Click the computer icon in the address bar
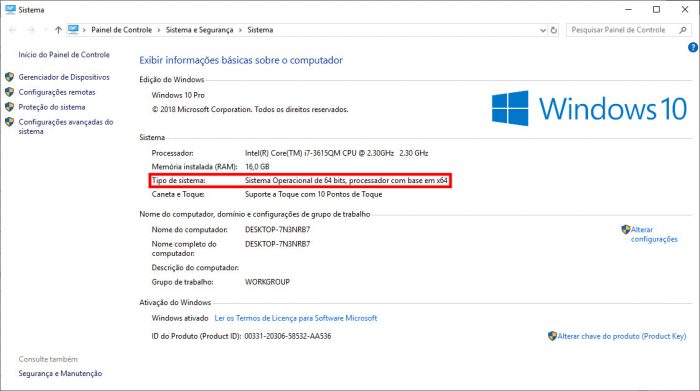Image resolution: width=700 pixels, height=391 pixels. click(73, 29)
